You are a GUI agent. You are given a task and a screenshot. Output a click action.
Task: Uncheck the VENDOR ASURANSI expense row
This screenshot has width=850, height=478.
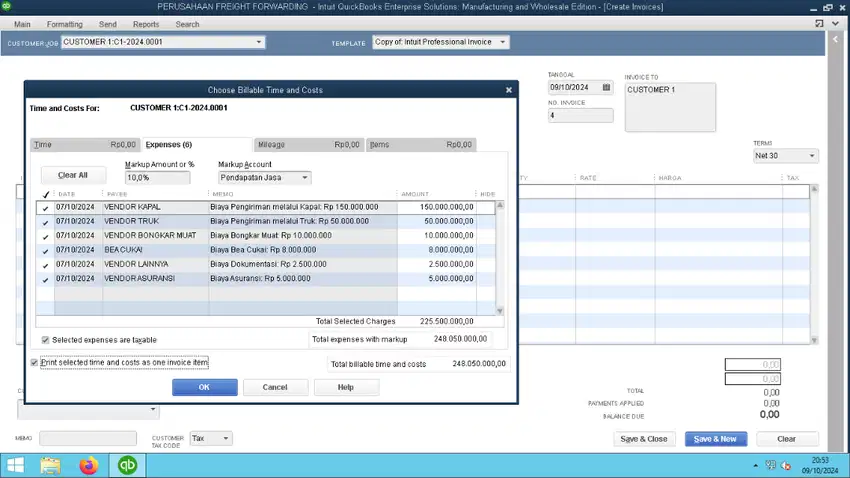point(46,279)
